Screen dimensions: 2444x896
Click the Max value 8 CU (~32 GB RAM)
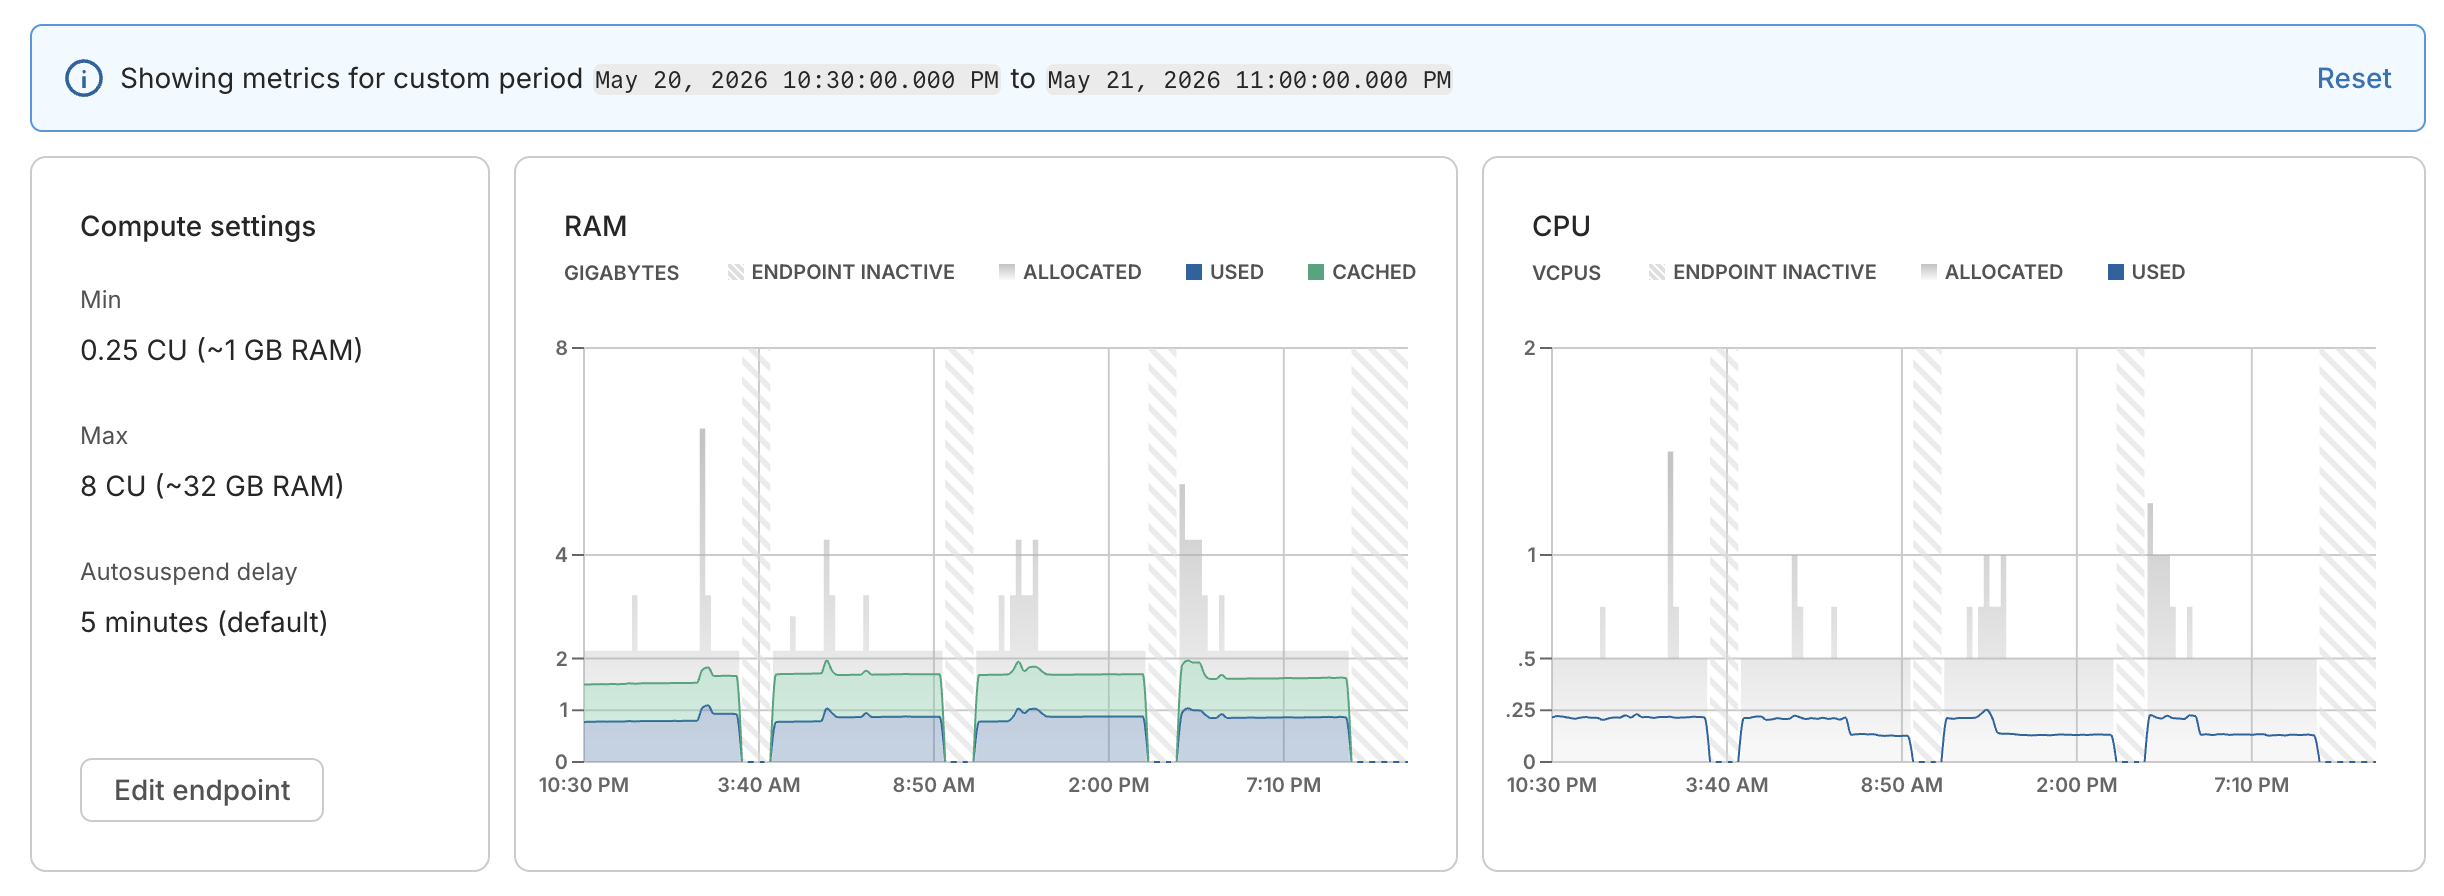click(x=212, y=486)
